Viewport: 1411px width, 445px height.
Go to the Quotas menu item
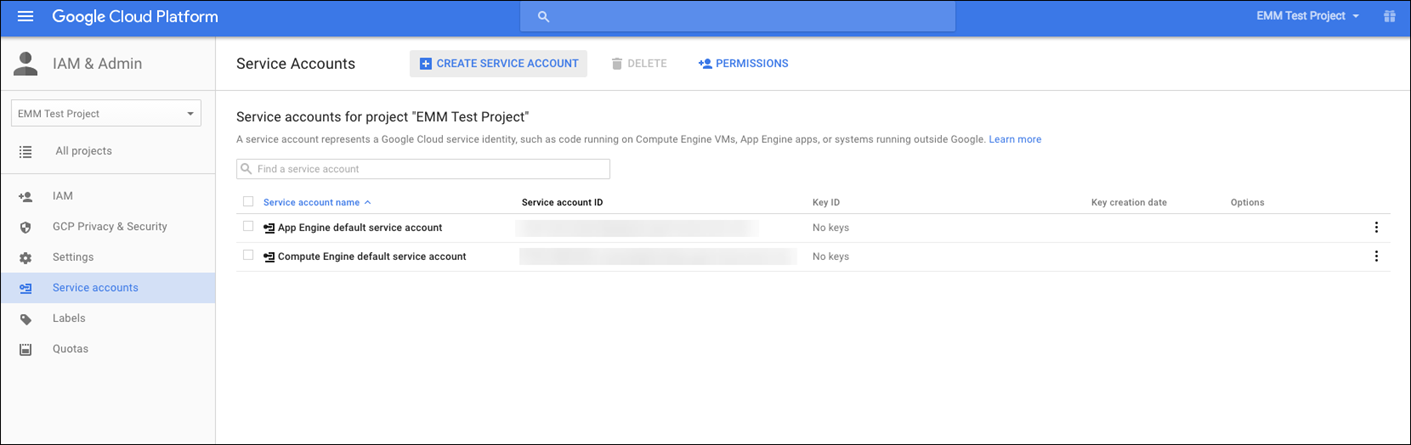70,349
